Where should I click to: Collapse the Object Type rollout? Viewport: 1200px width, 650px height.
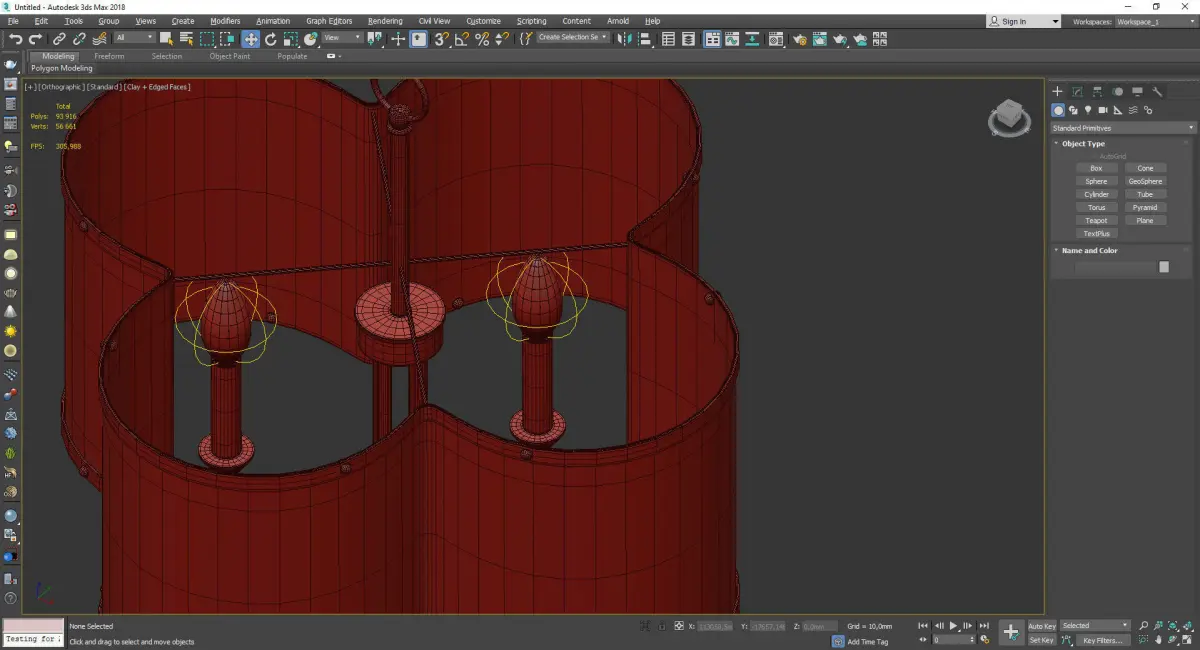click(1083, 144)
